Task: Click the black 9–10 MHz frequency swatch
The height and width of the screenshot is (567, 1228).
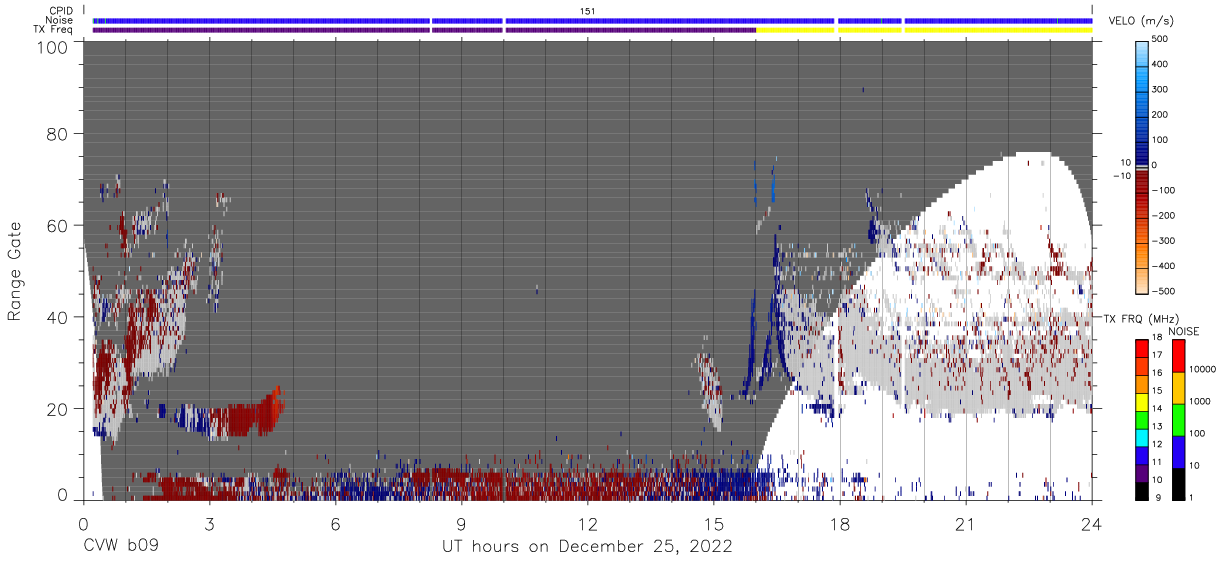Action: click(x=1142, y=490)
